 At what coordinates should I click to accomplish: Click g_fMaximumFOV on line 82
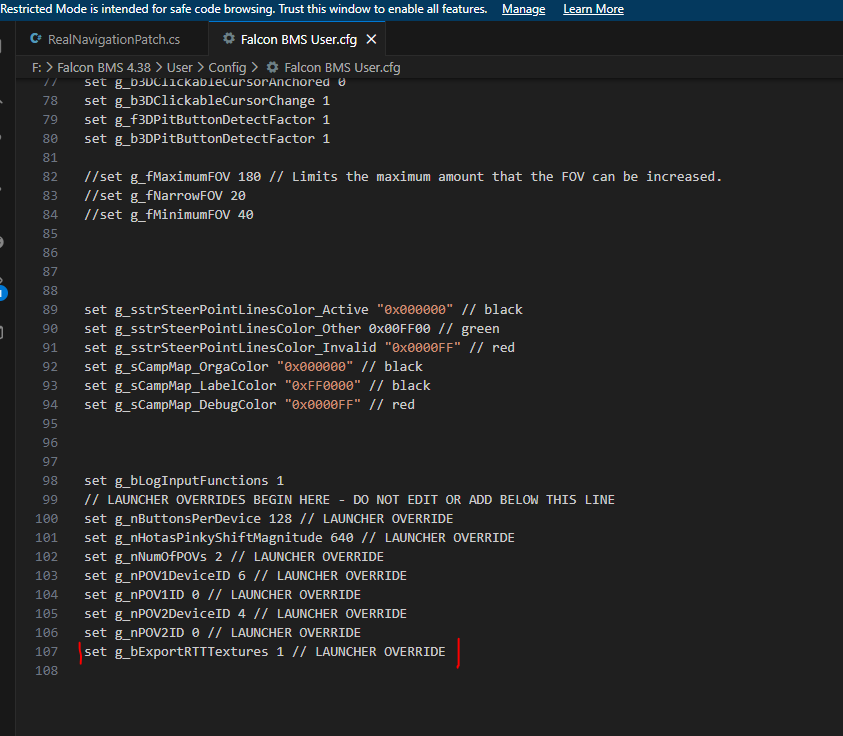click(x=180, y=177)
